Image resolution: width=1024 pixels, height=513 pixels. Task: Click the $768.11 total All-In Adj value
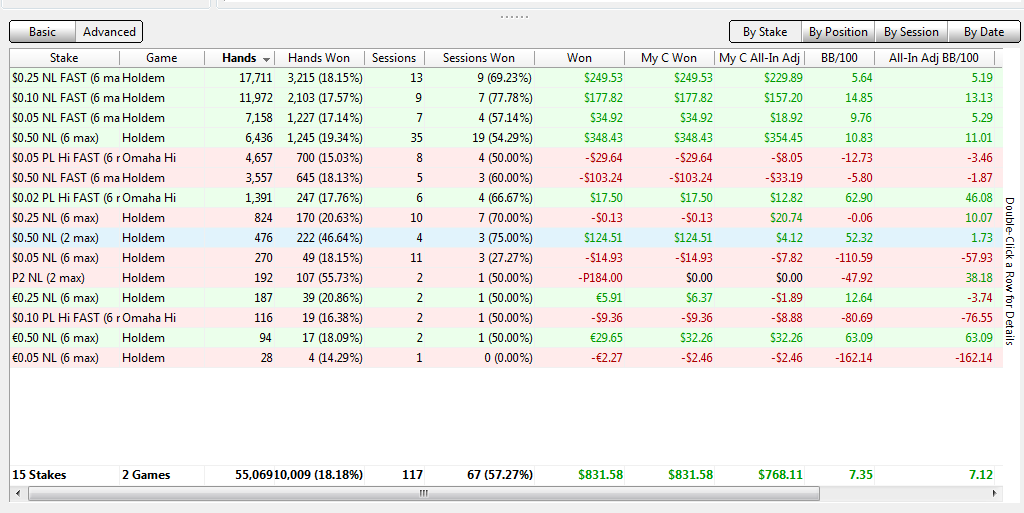pyautogui.click(x=780, y=474)
